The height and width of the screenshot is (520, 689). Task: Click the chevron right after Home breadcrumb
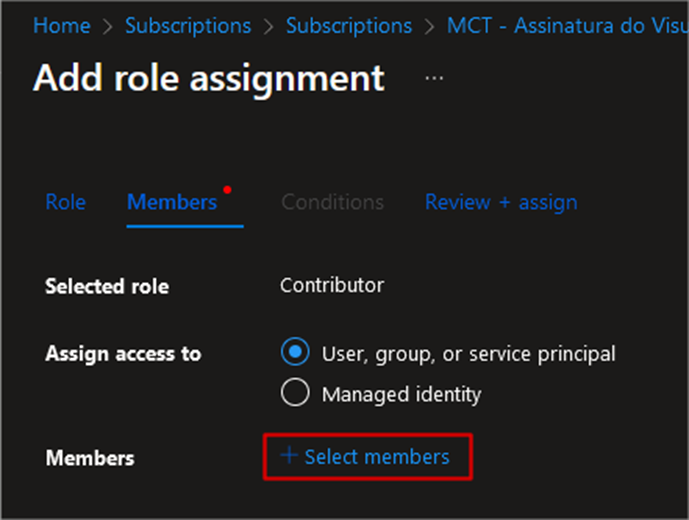click(x=108, y=26)
